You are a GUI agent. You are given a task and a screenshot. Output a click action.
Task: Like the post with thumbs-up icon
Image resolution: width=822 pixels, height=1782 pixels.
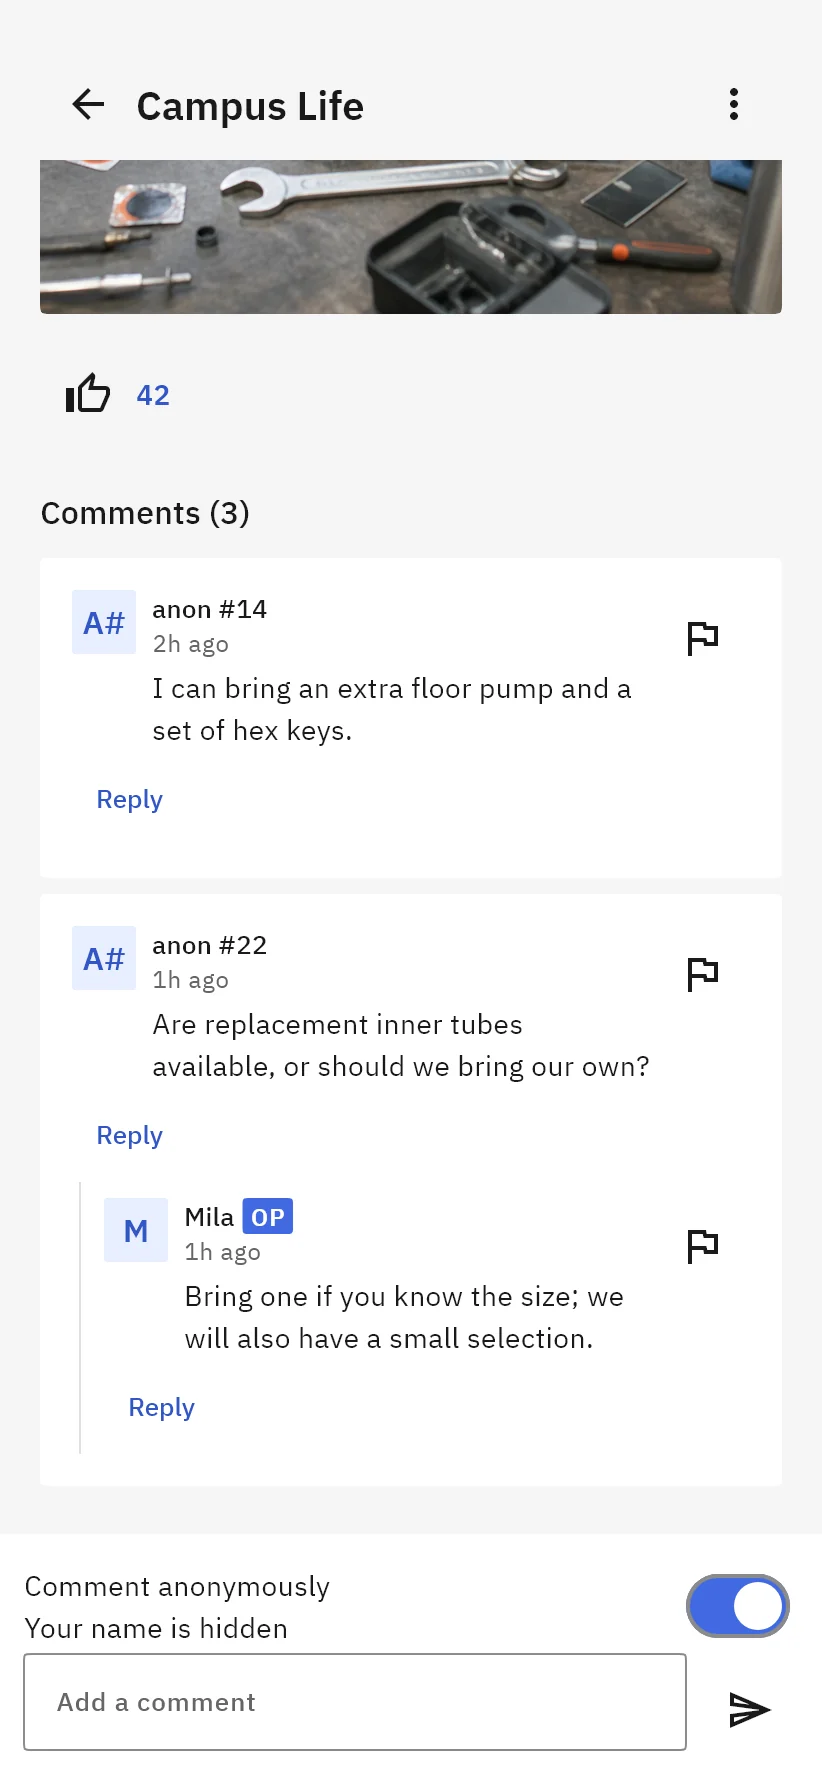click(87, 394)
